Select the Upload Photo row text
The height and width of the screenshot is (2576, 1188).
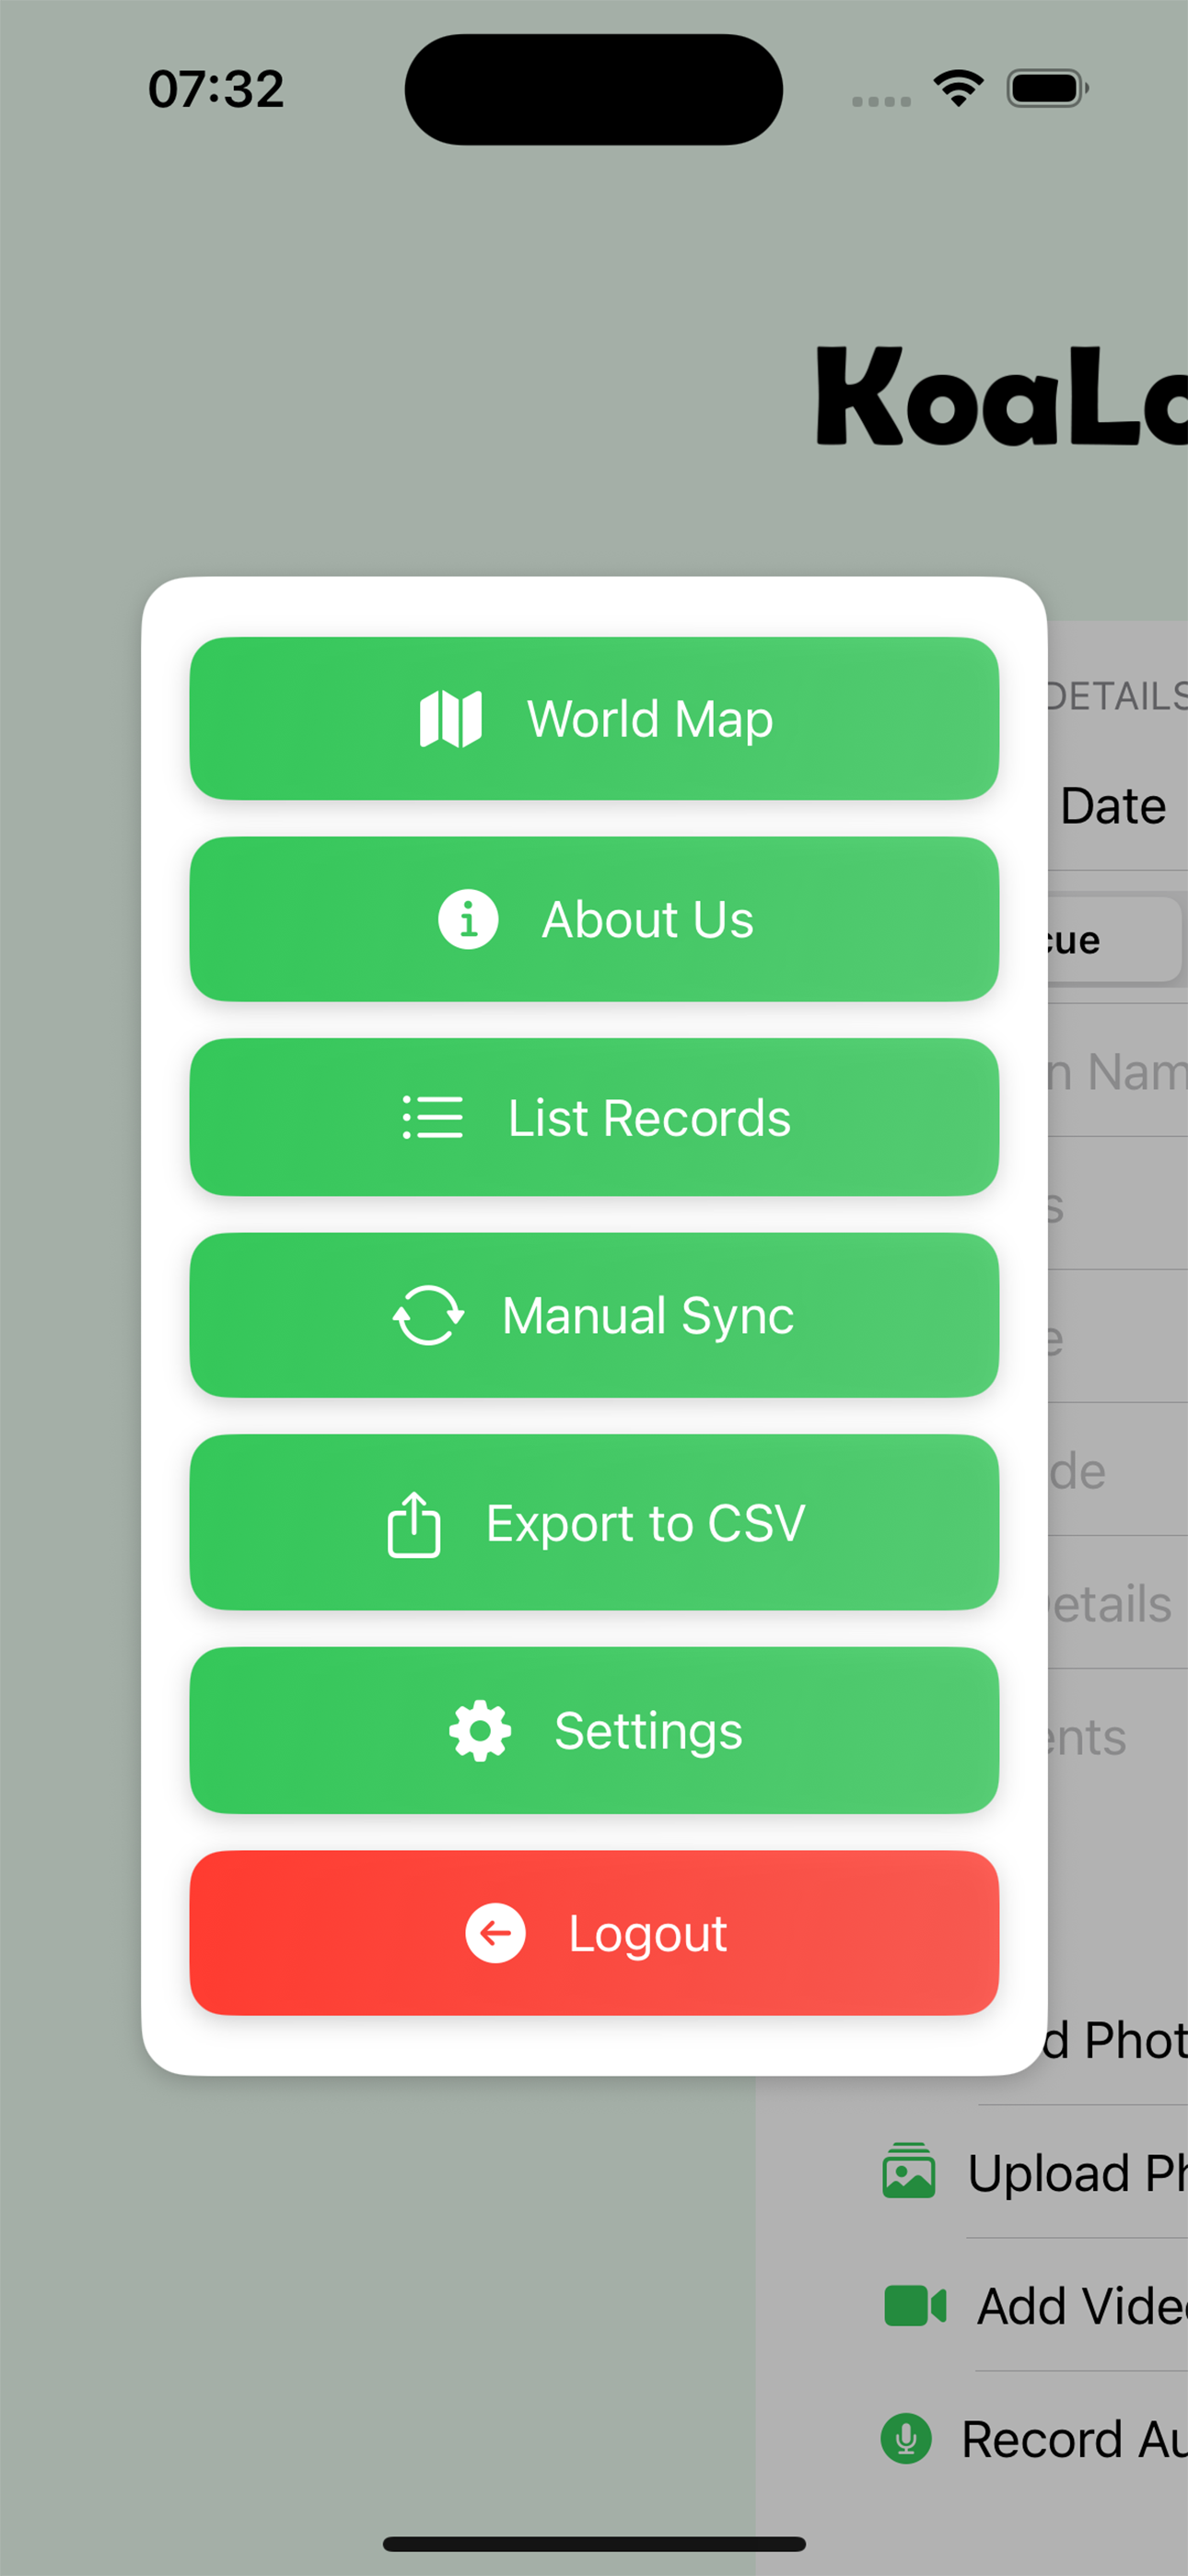pos(1077,2173)
